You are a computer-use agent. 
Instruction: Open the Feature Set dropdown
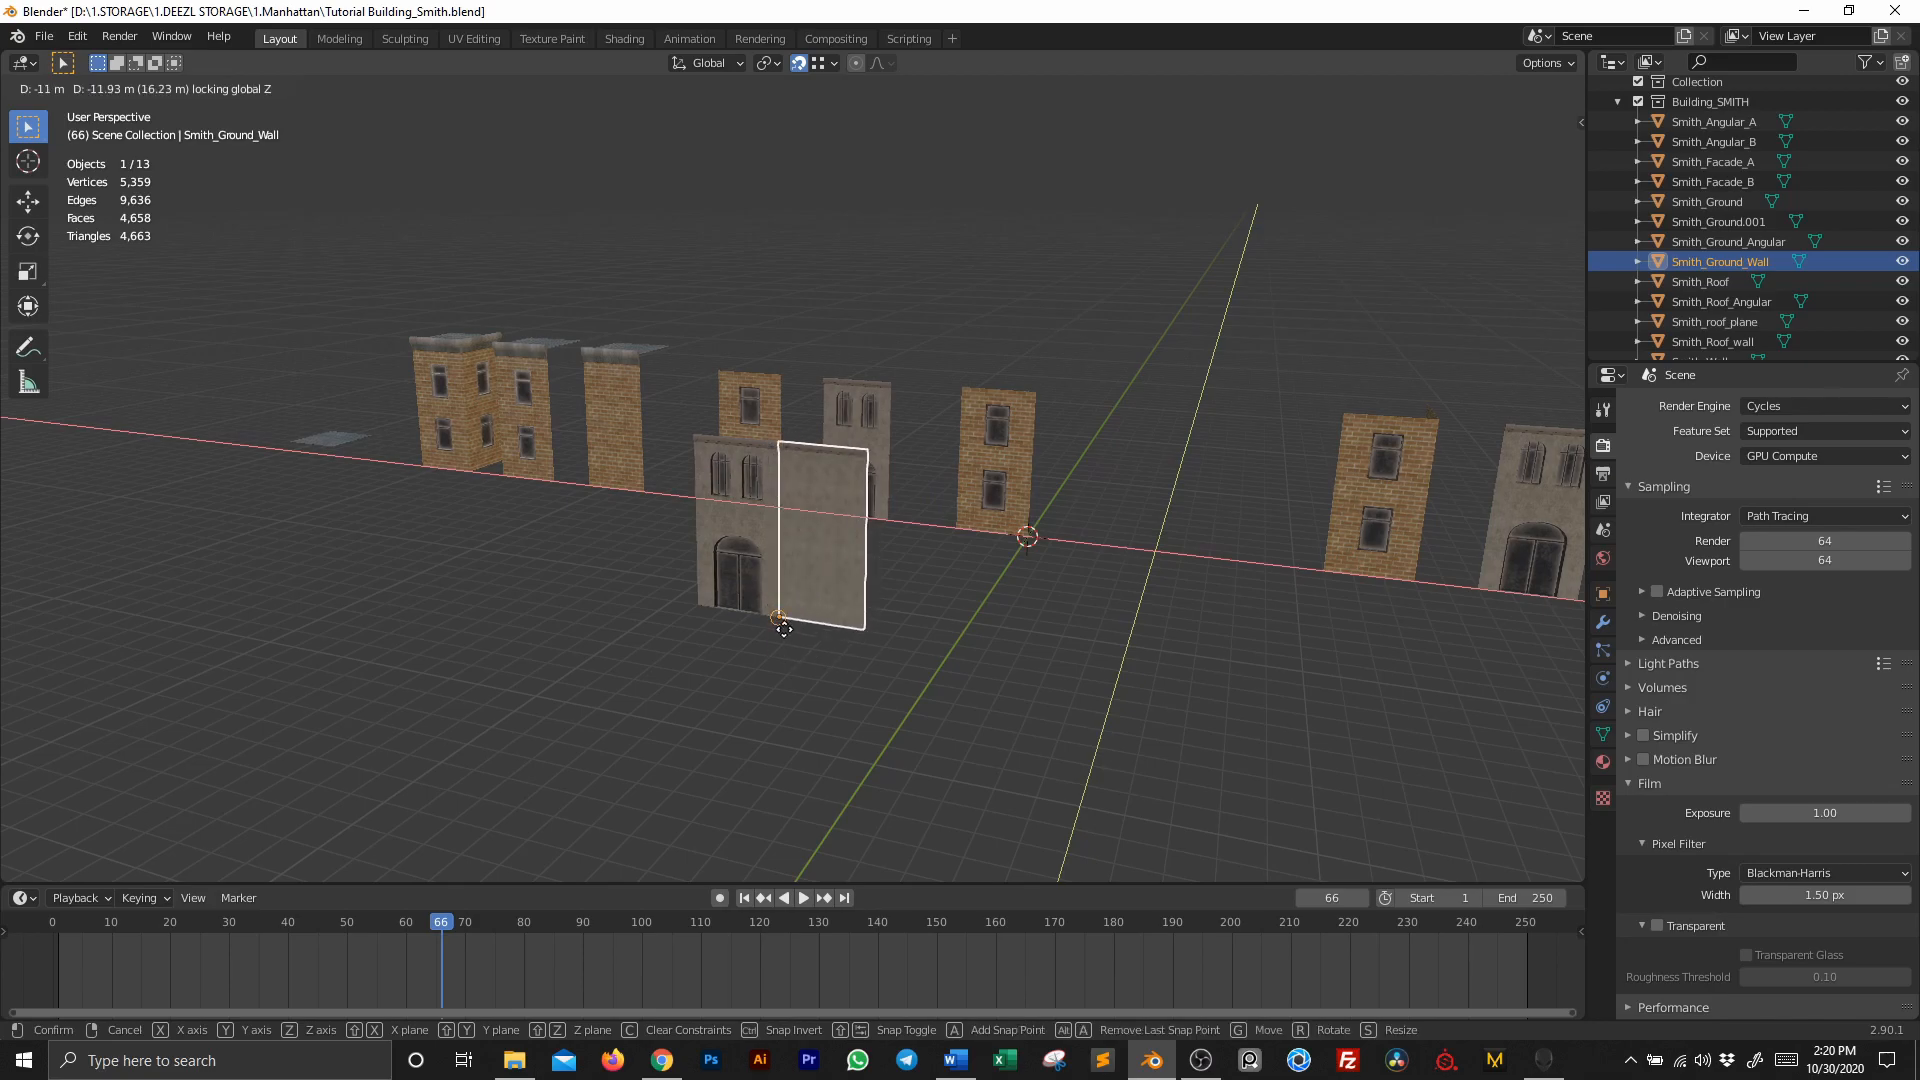tap(1826, 431)
